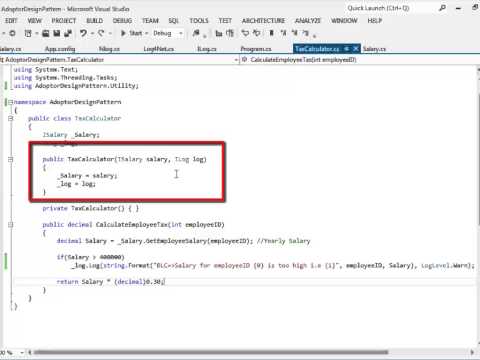
Task: Open the Start button dropdown arrow
Action: (x=146, y=33)
